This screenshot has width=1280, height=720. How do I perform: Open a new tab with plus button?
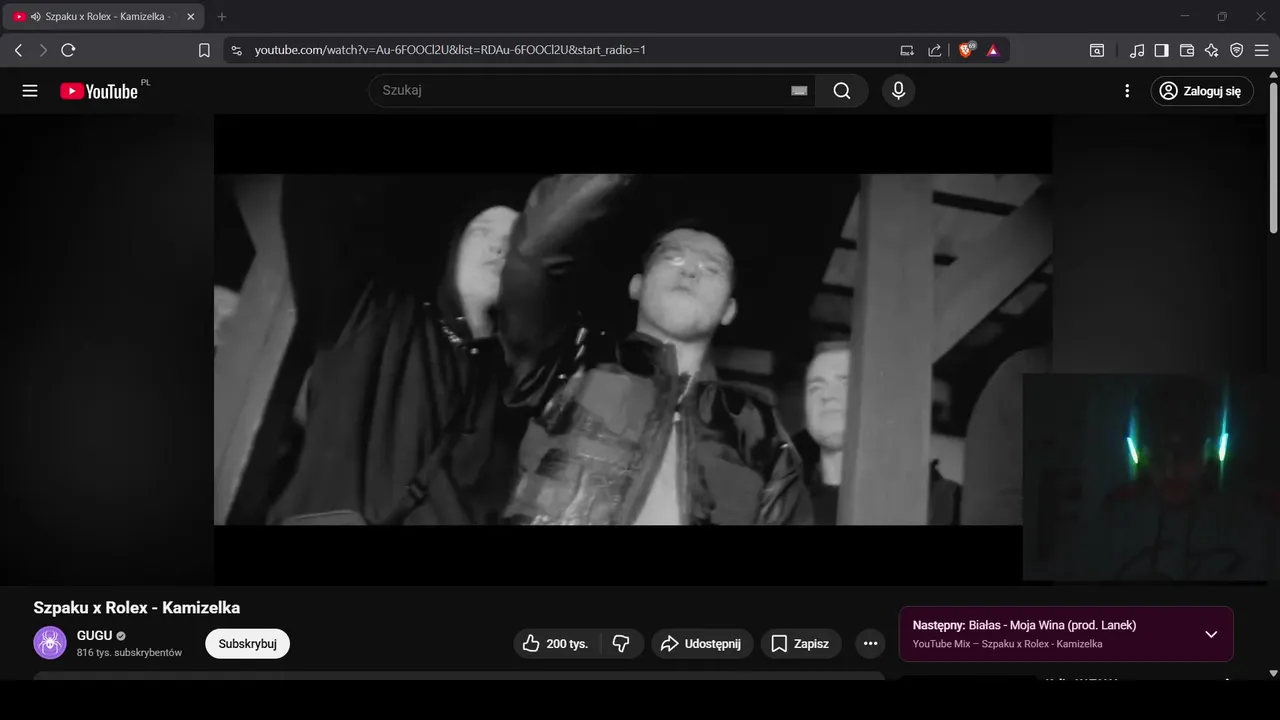[222, 17]
